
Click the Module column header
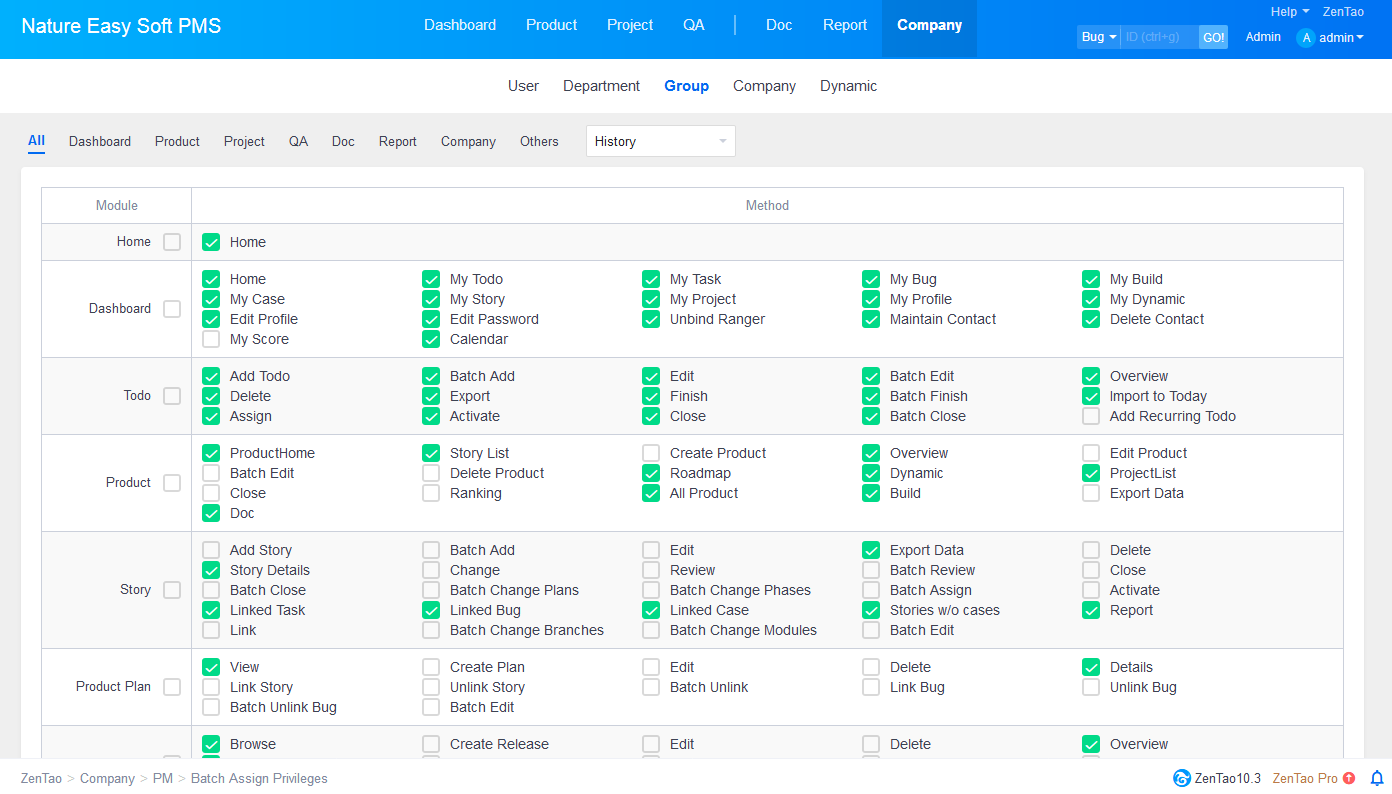click(117, 205)
